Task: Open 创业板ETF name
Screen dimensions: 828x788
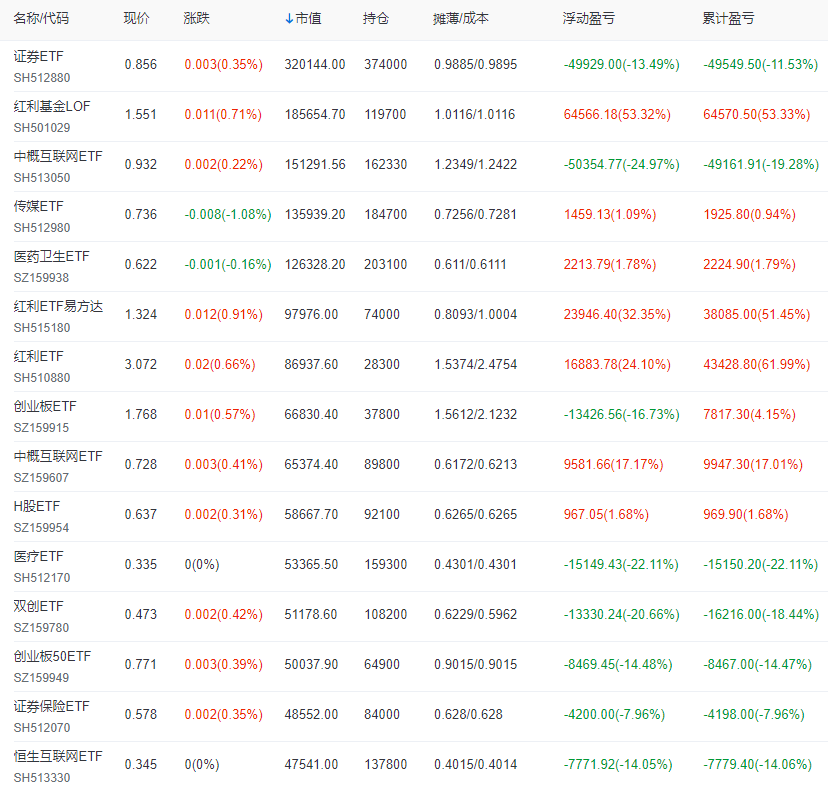Action: 45,406
